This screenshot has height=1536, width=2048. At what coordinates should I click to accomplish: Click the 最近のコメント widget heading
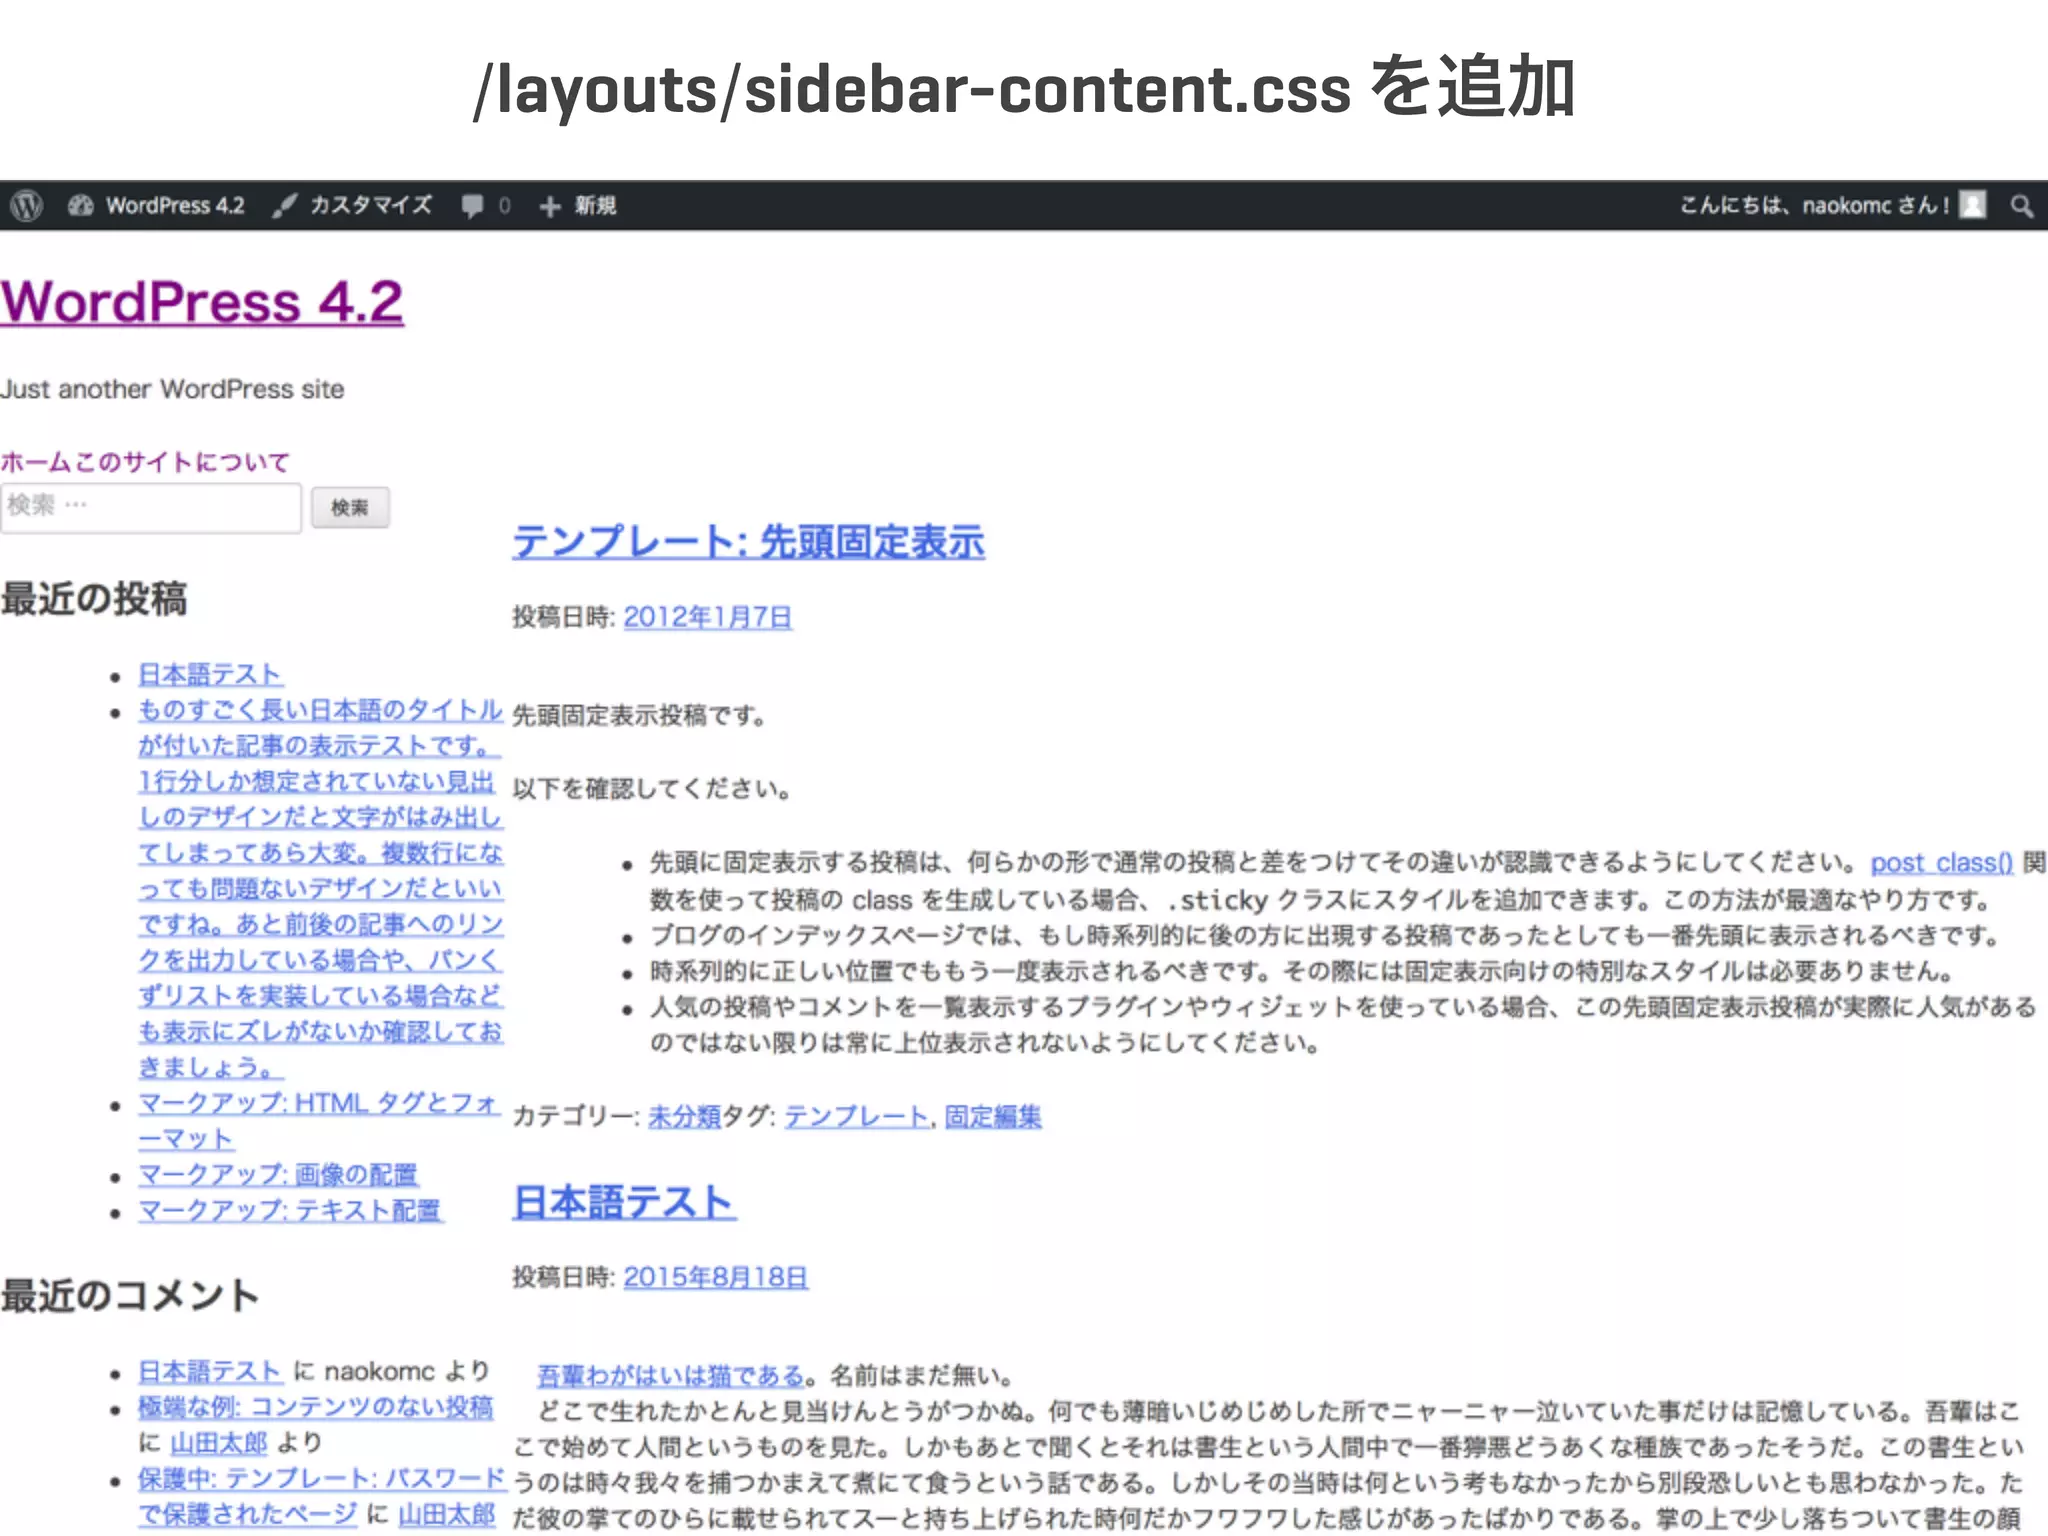(130, 1295)
